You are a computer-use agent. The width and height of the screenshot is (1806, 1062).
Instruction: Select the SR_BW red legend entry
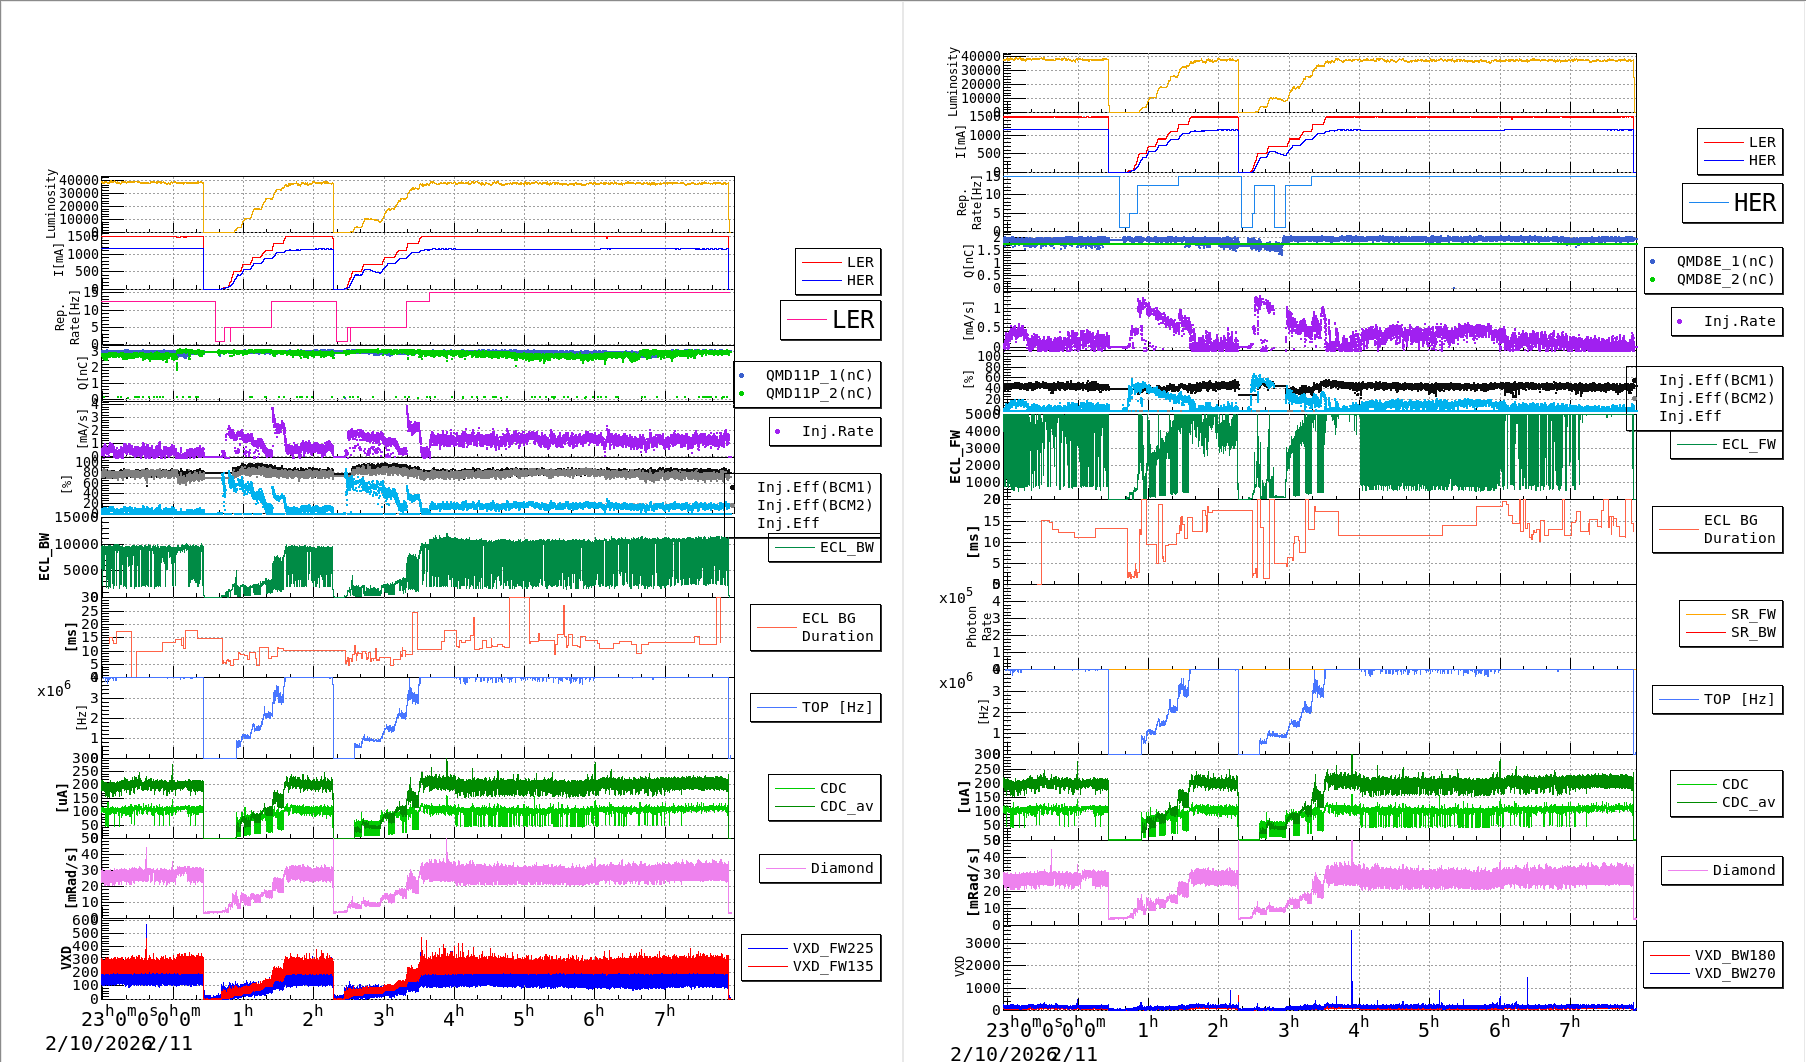tap(1731, 632)
